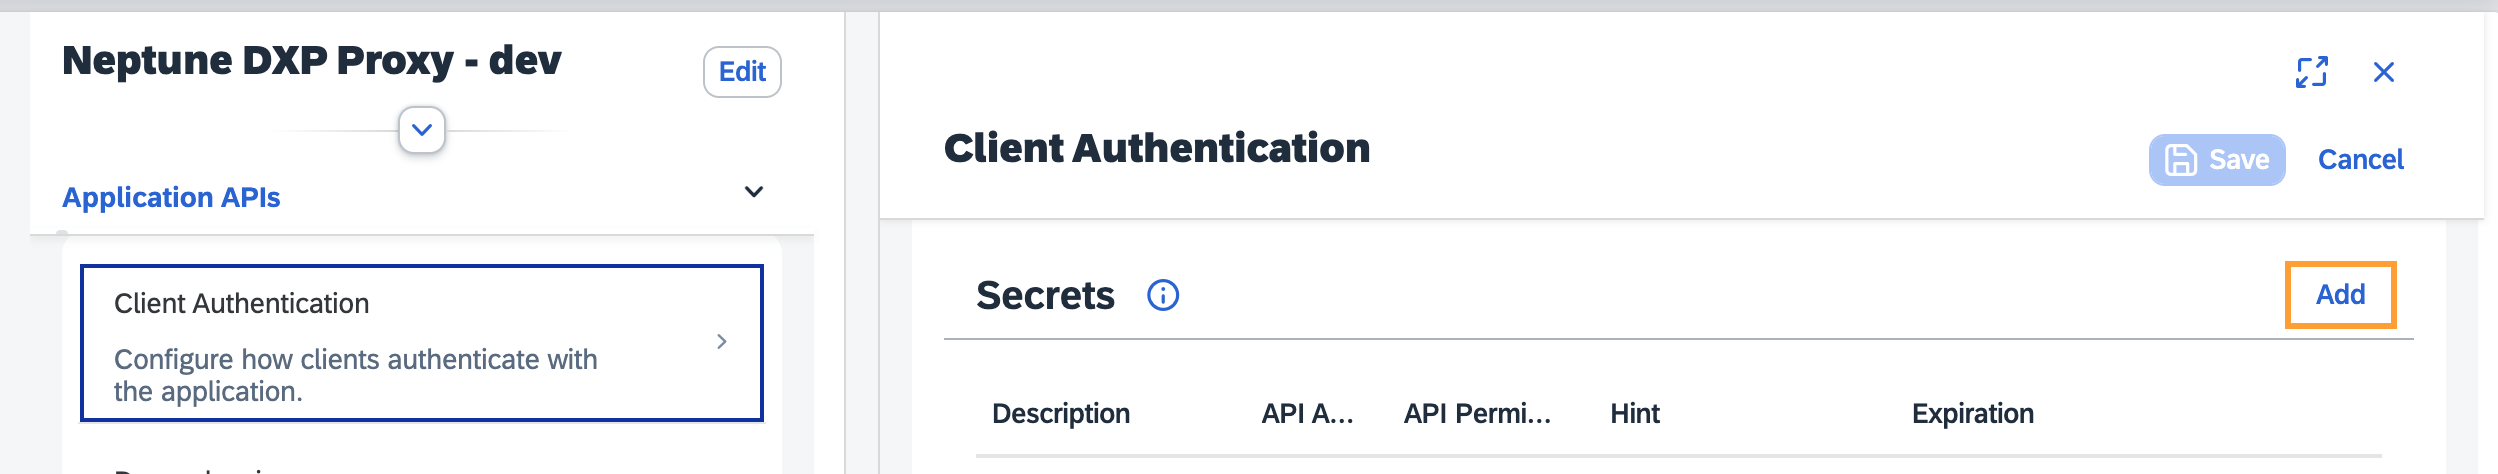Click the arrow on Client Authentication item
The width and height of the screenshot is (2498, 474).
pyautogui.click(x=722, y=342)
